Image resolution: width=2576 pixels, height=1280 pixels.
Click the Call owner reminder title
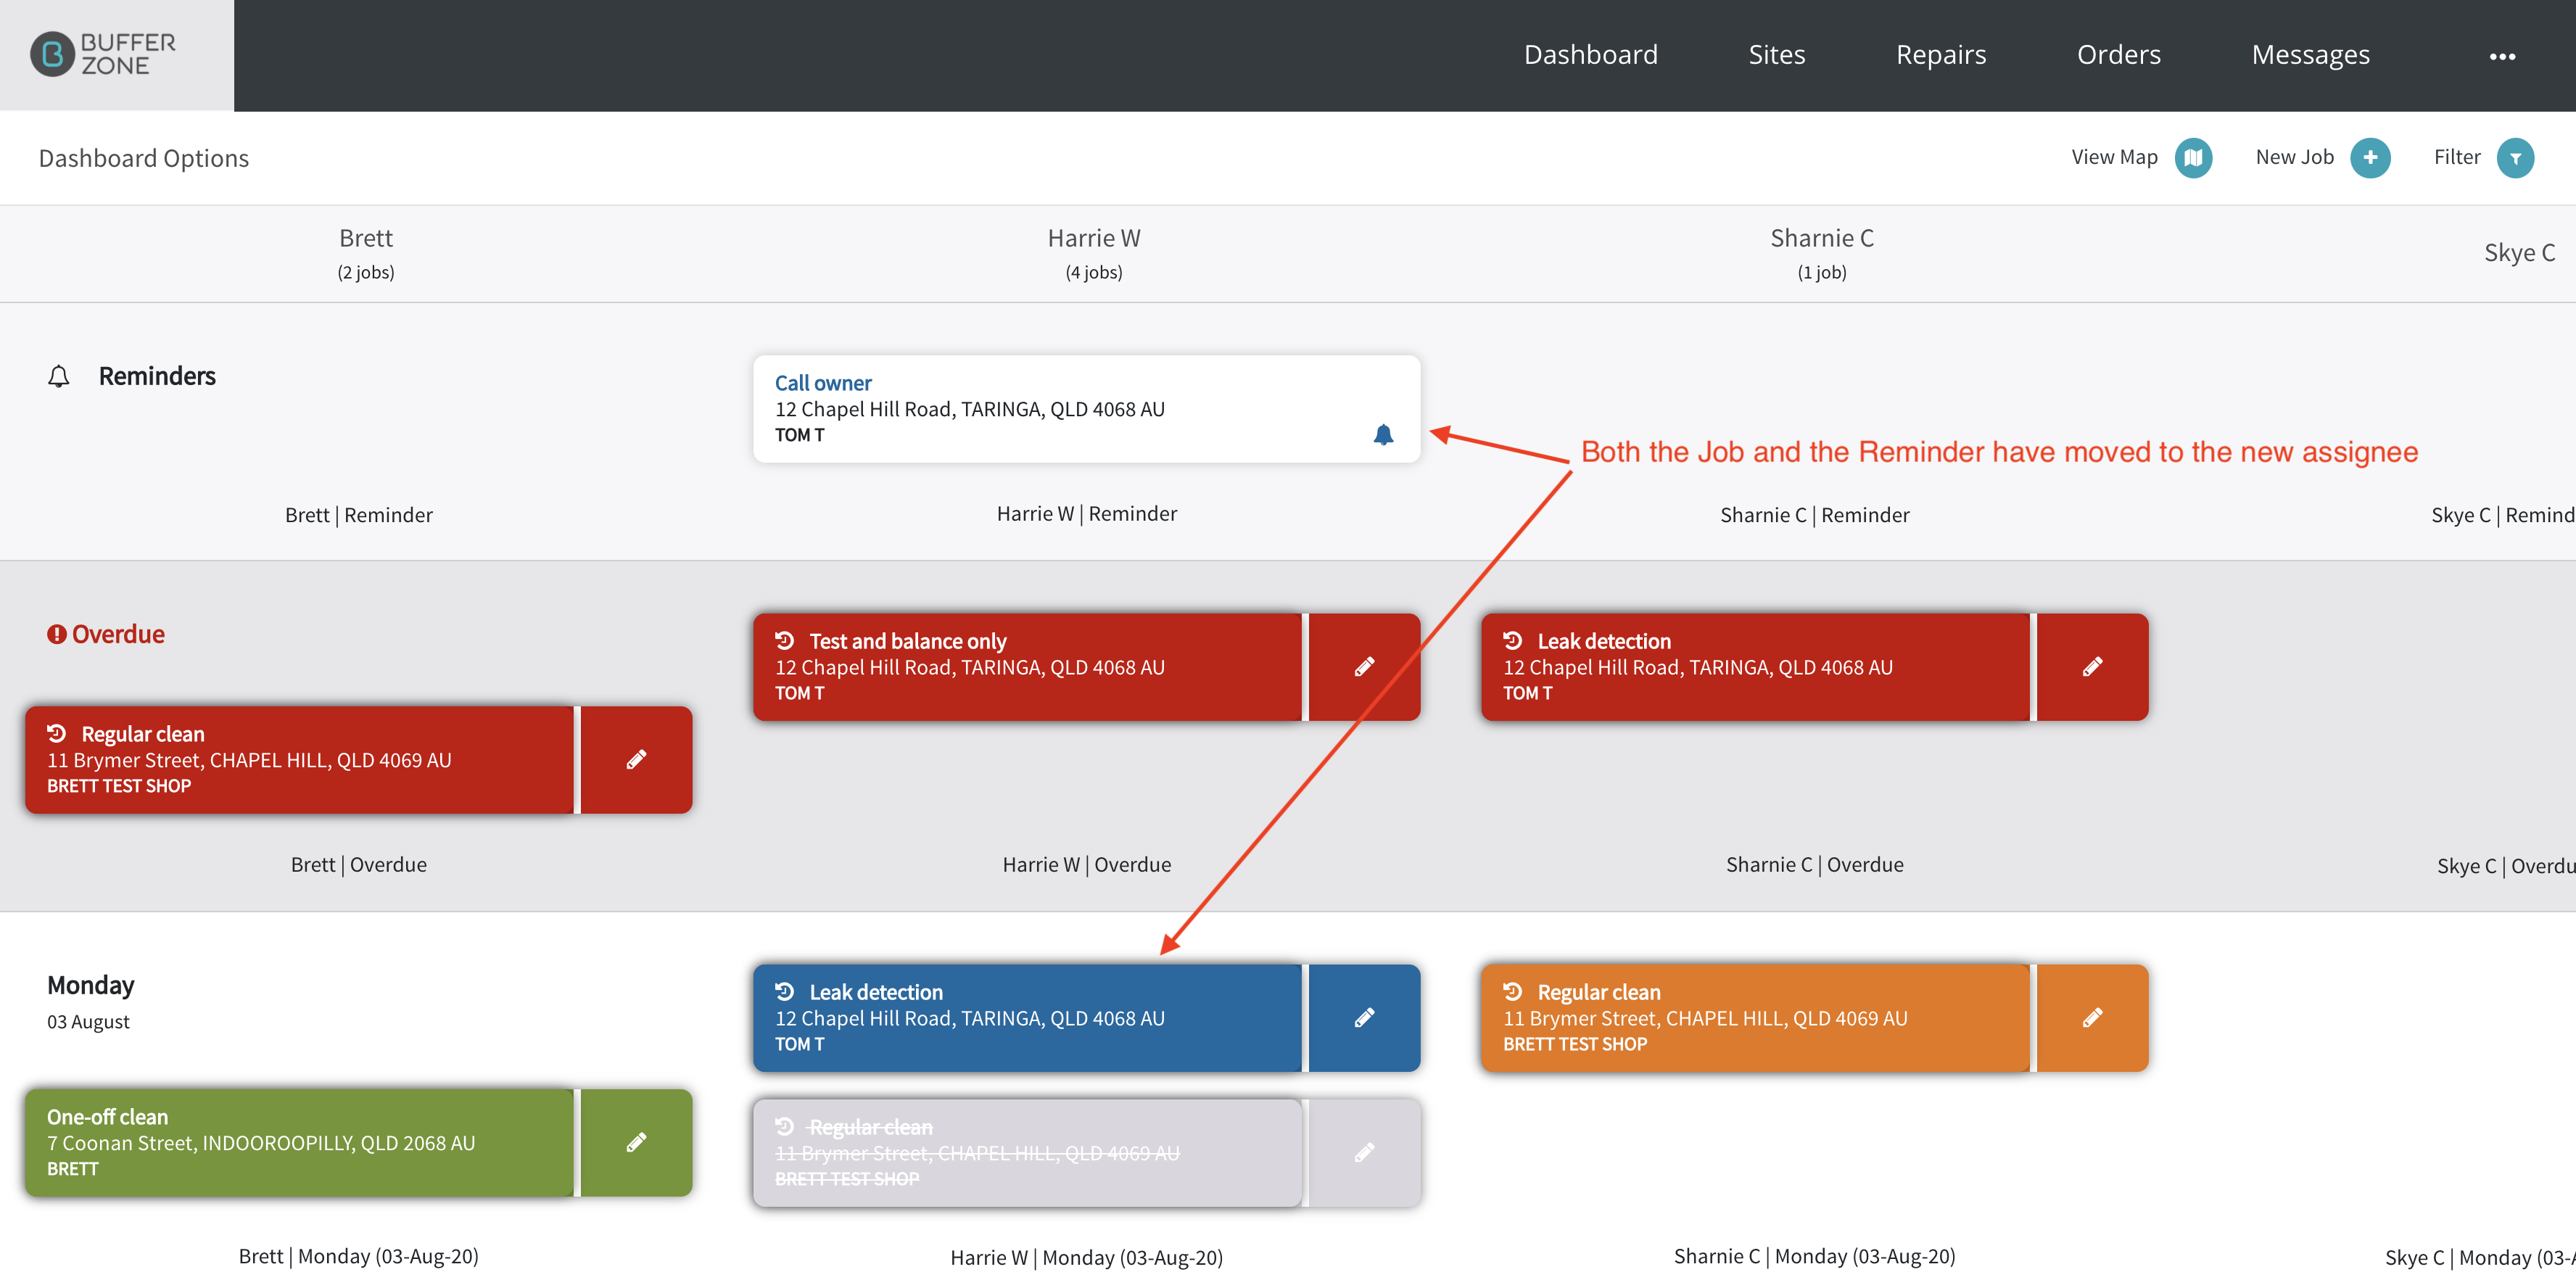coord(823,383)
